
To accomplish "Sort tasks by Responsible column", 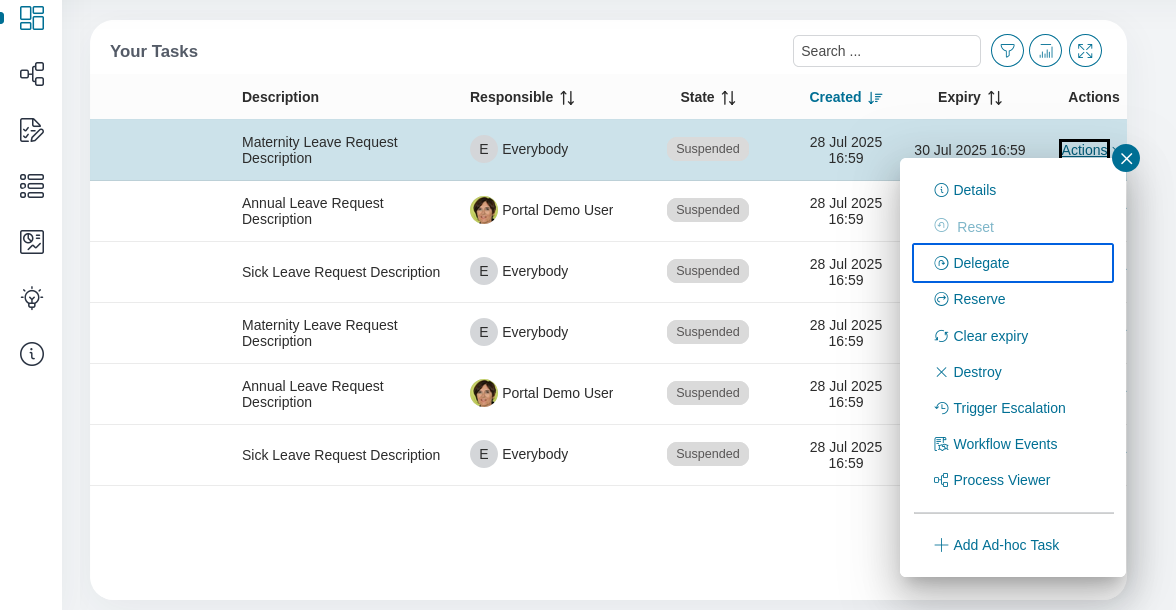I will point(567,98).
